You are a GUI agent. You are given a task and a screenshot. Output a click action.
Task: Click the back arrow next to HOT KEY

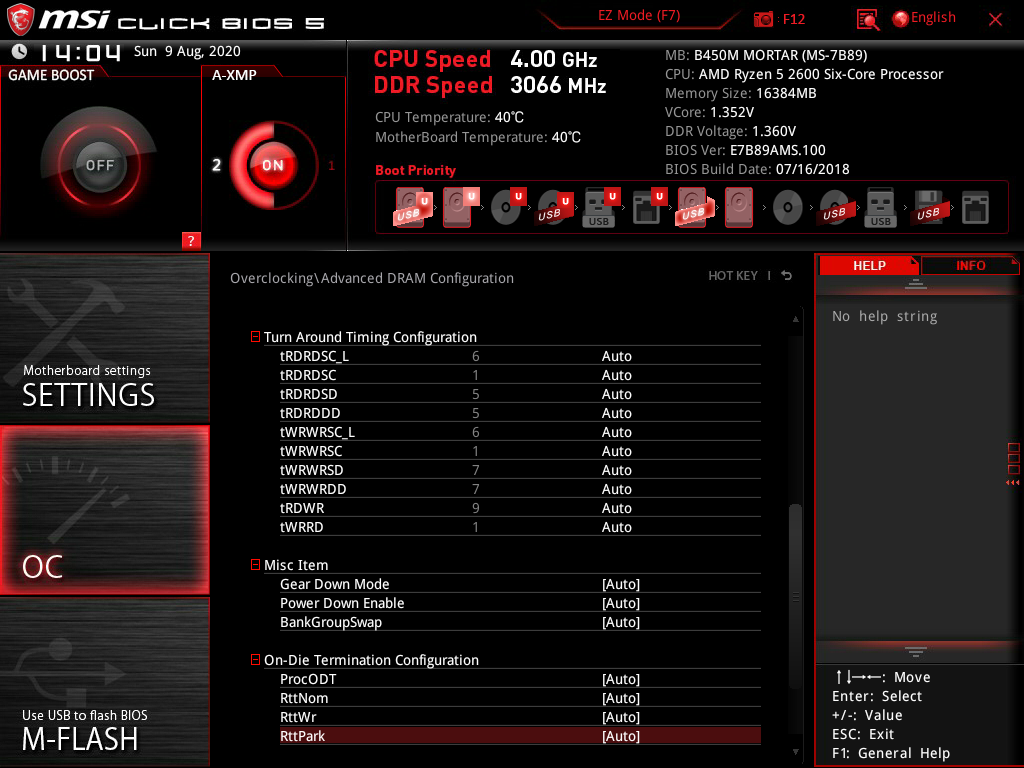click(786, 276)
